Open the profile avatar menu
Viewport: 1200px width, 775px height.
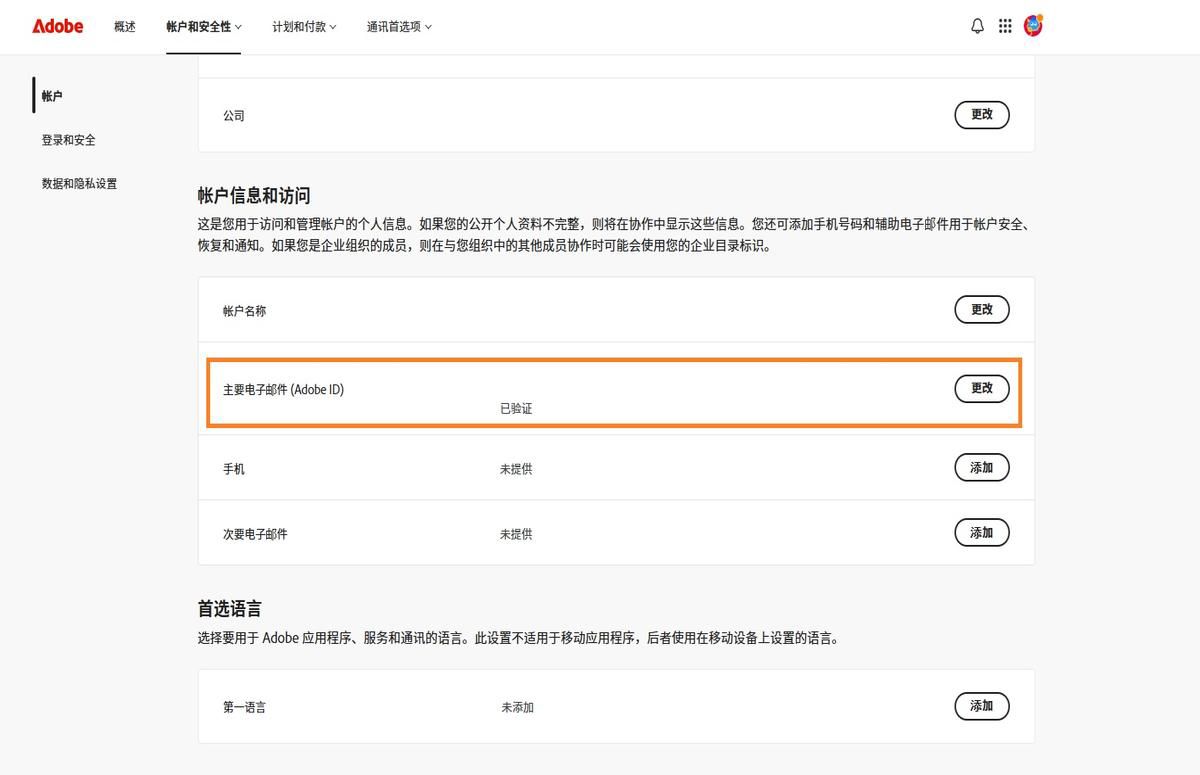[1034, 26]
